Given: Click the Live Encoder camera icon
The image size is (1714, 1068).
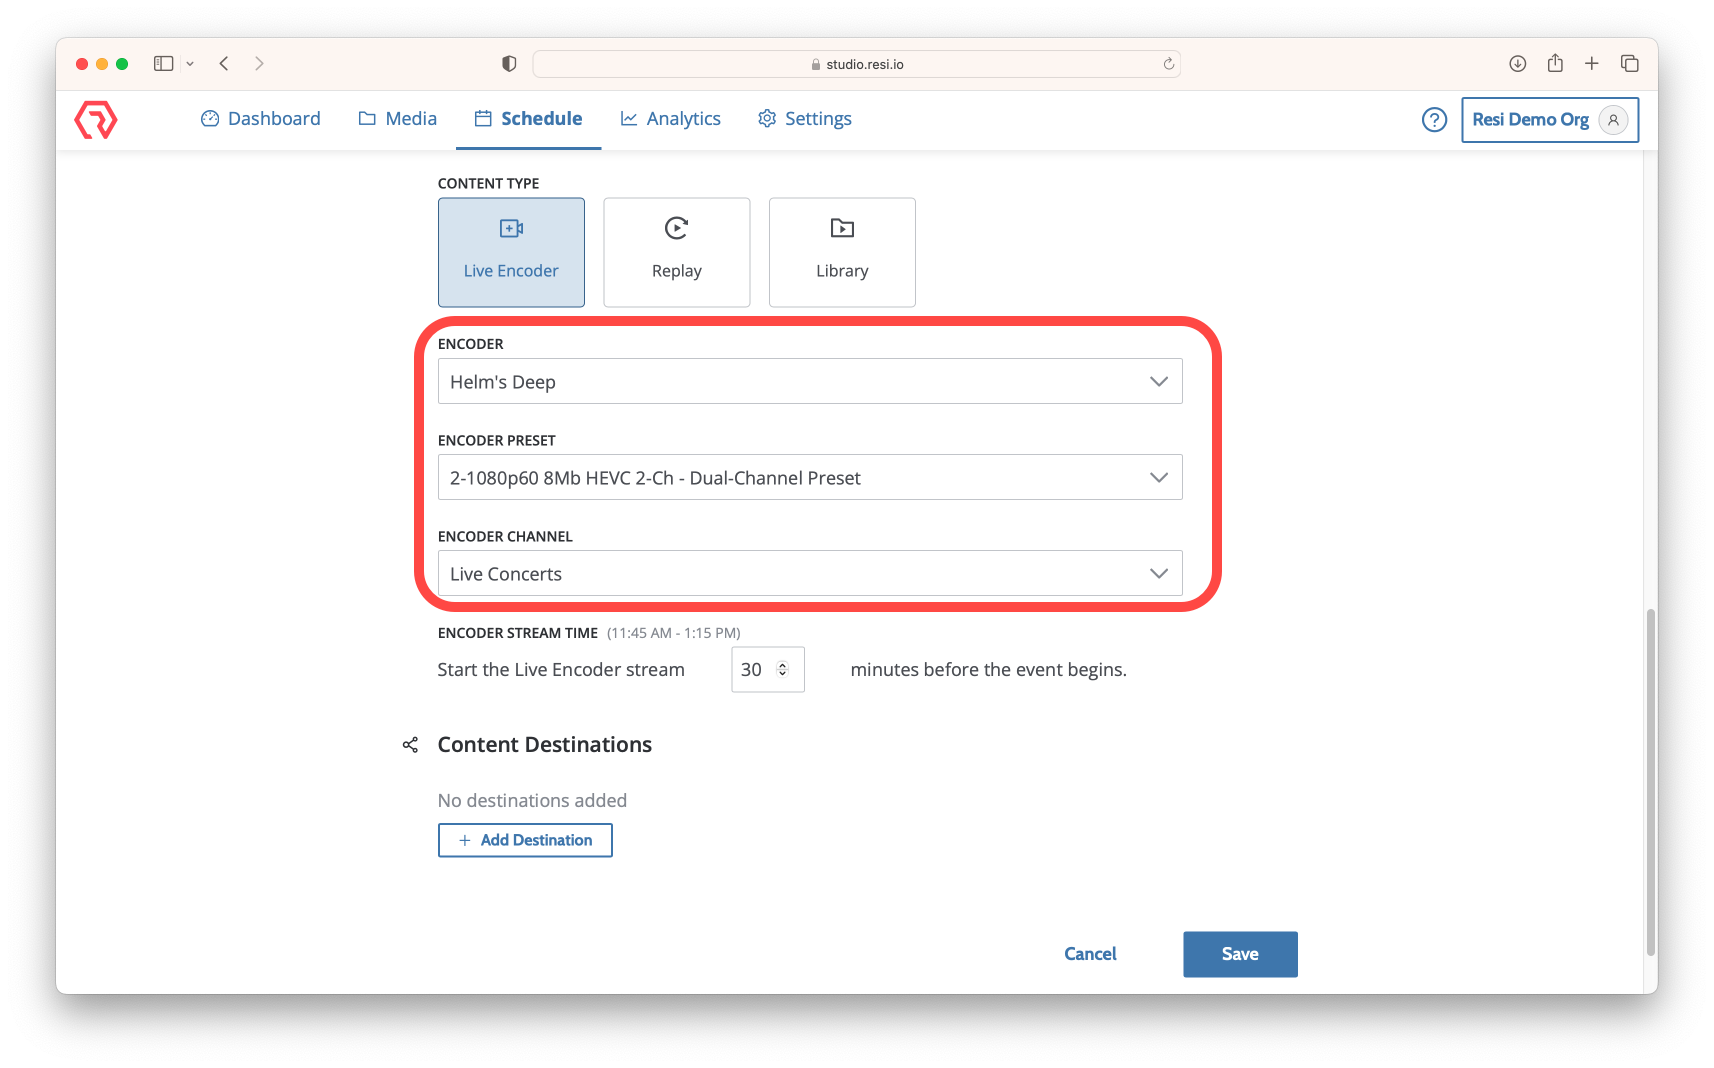Looking at the screenshot, I should coord(511,227).
